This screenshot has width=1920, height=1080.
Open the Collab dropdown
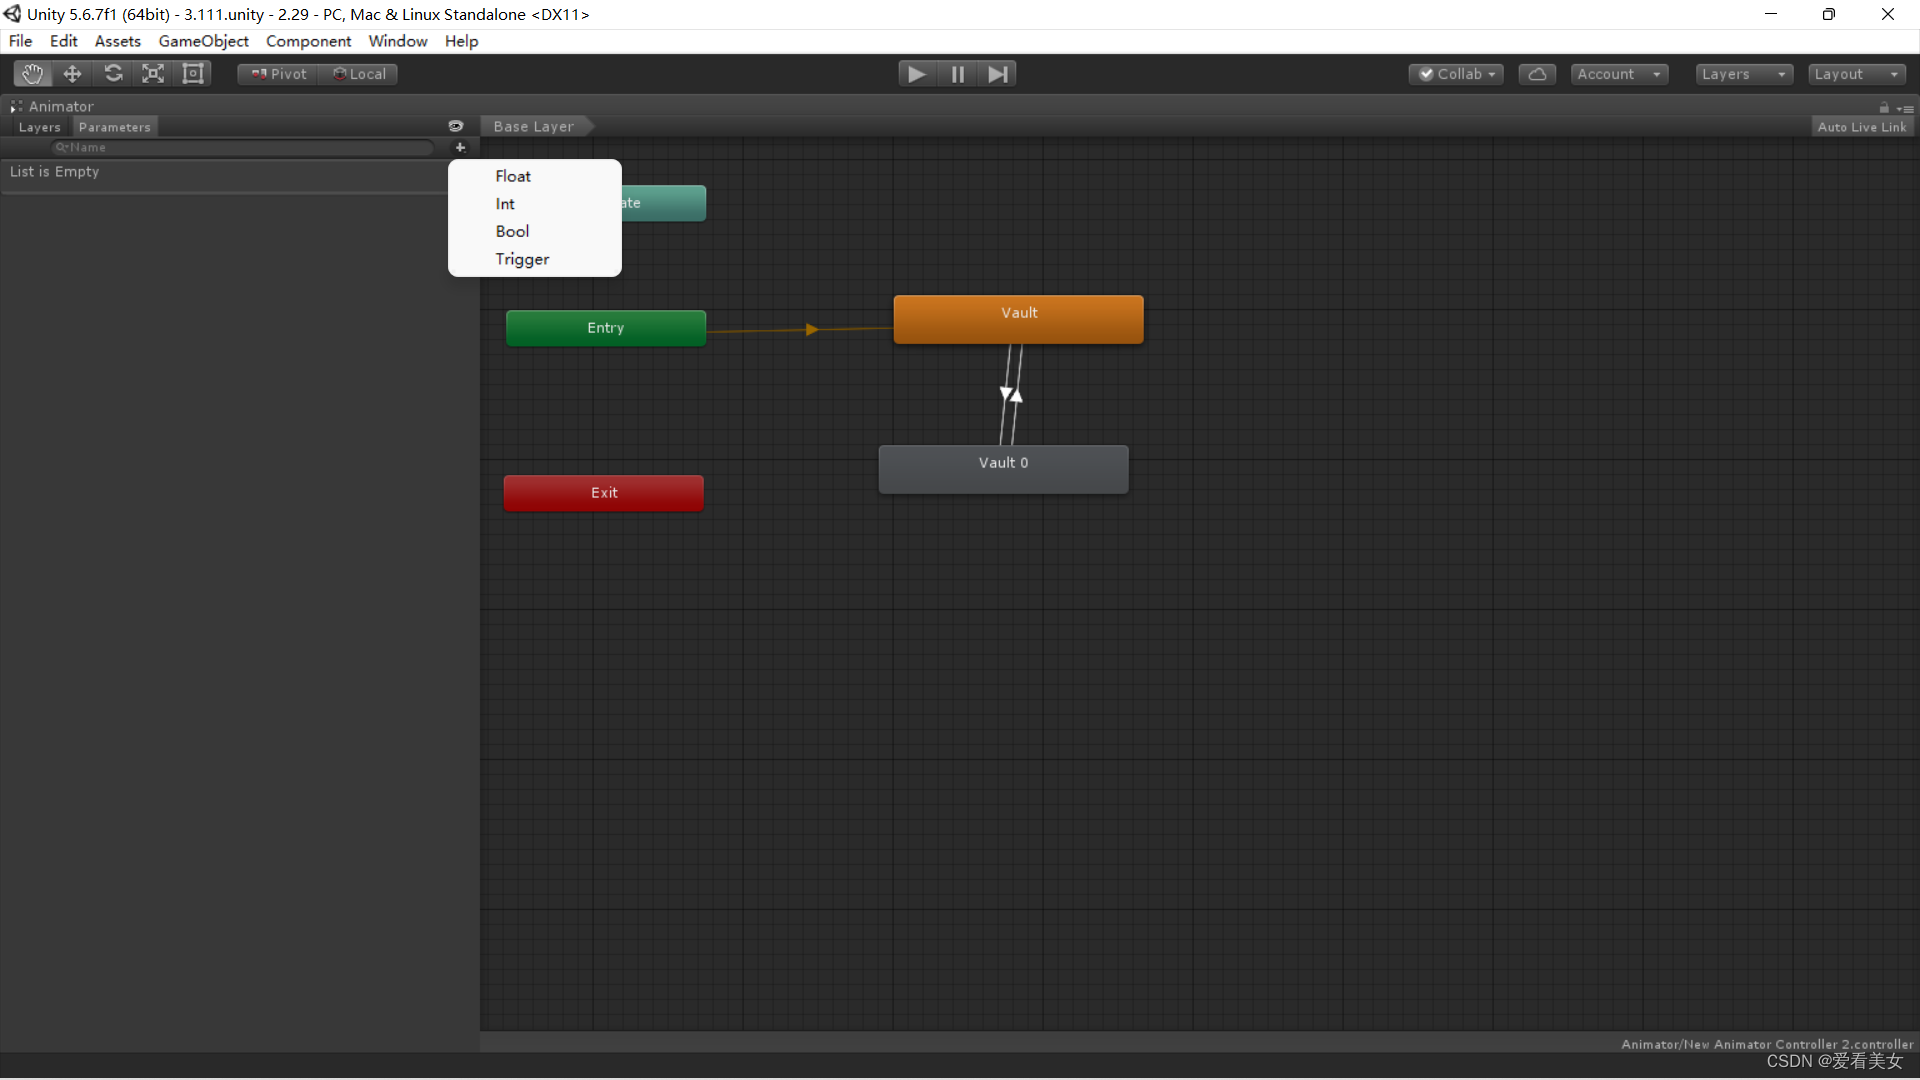[x=1456, y=74]
